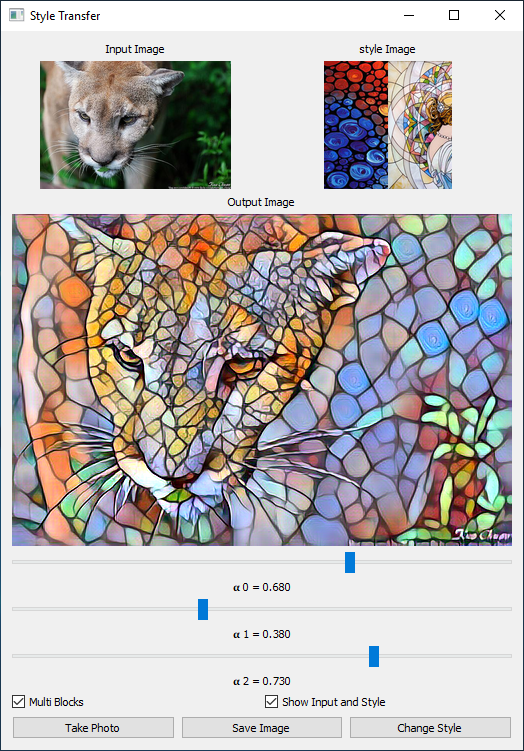Toggle Show Input and Style checkbox

click(x=271, y=702)
